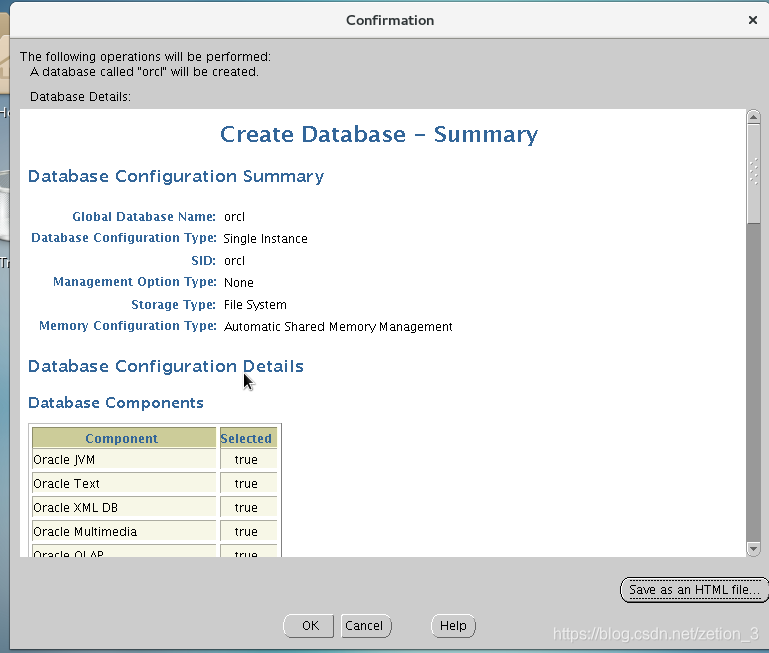Click the SID value orcl
Image resolution: width=769 pixels, height=653 pixels.
coord(234,261)
